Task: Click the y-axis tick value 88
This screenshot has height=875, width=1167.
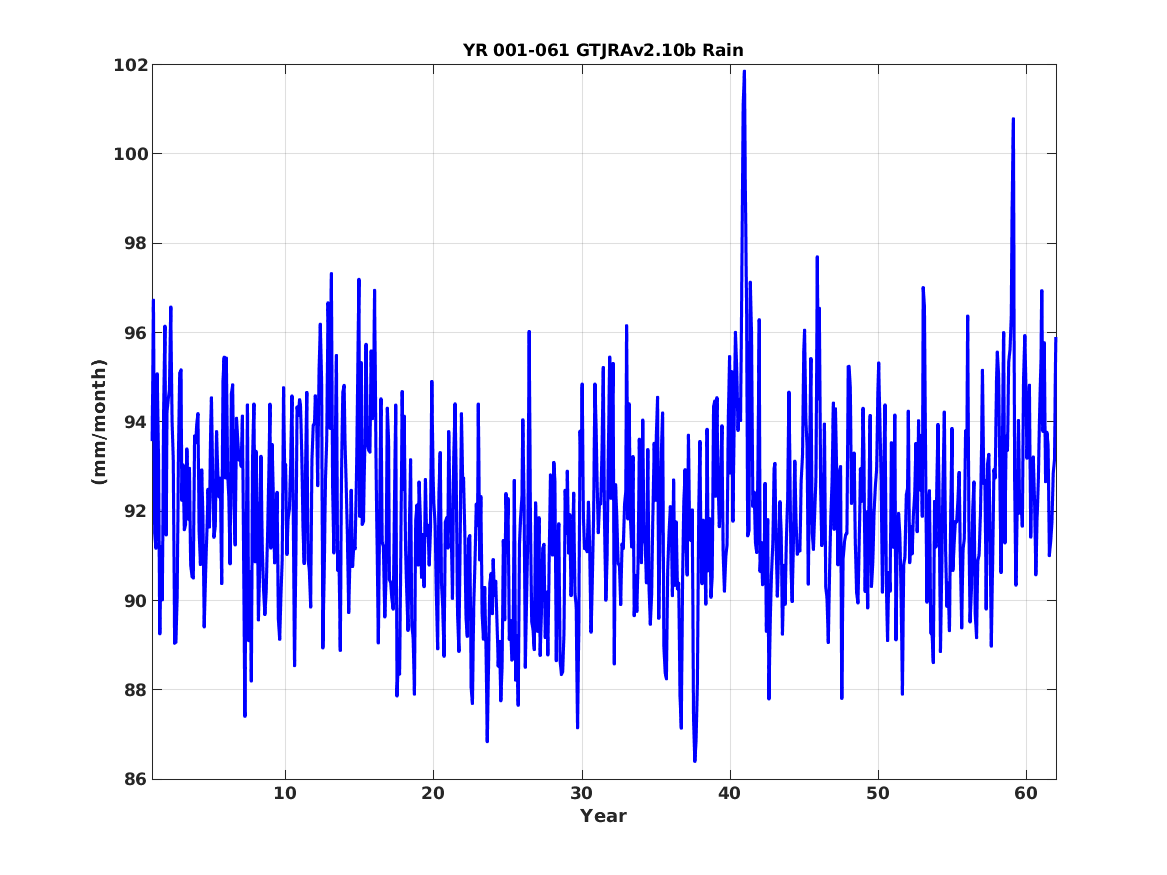Action: tap(135, 690)
